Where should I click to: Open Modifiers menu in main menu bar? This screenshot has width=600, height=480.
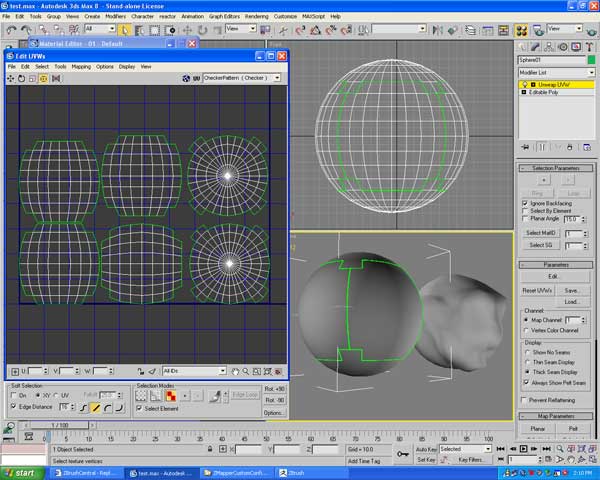click(x=115, y=16)
